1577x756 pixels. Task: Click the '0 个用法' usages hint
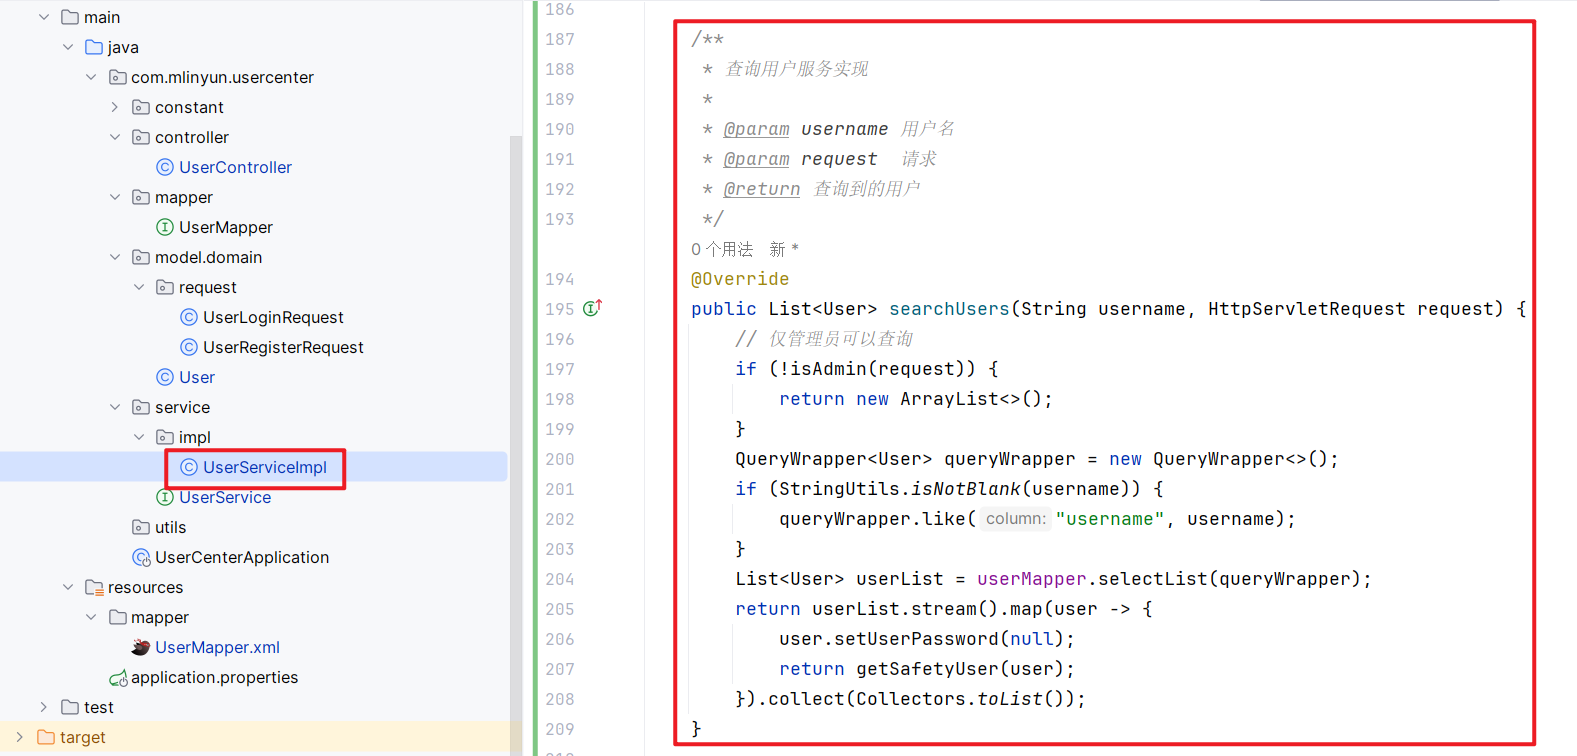pos(721,249)
